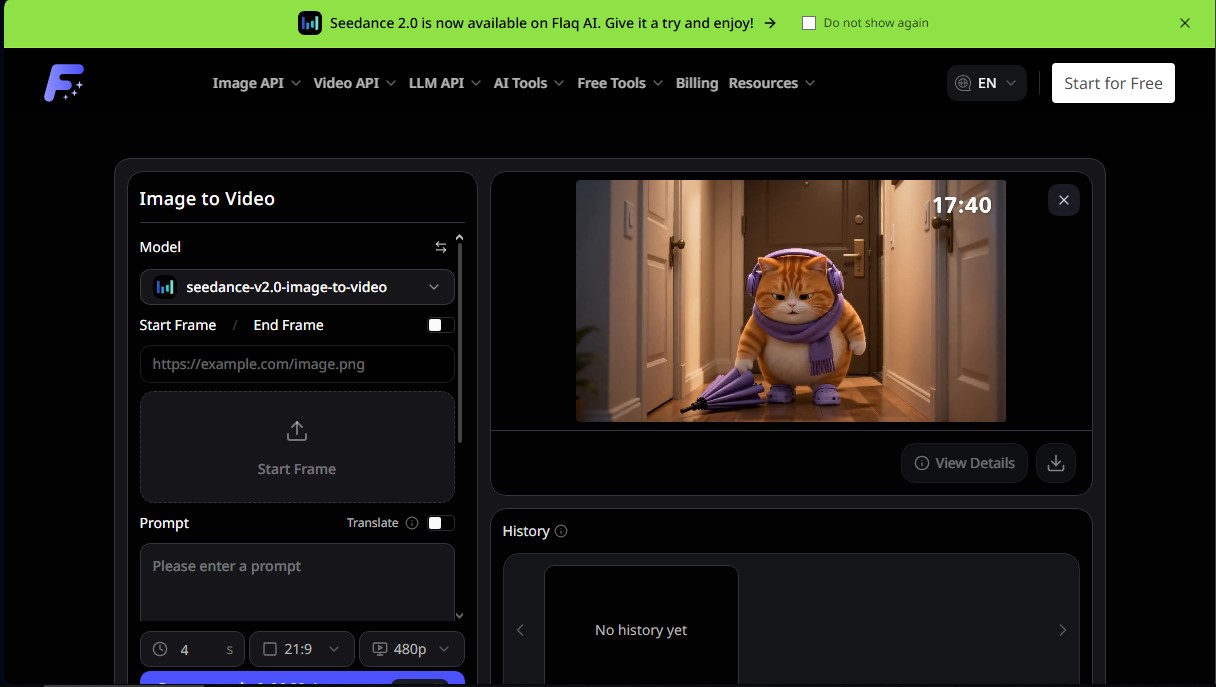Screen dimensions: 1216x687
Task: Click the Flaq AI logo in header
Action: coord(63,83)
